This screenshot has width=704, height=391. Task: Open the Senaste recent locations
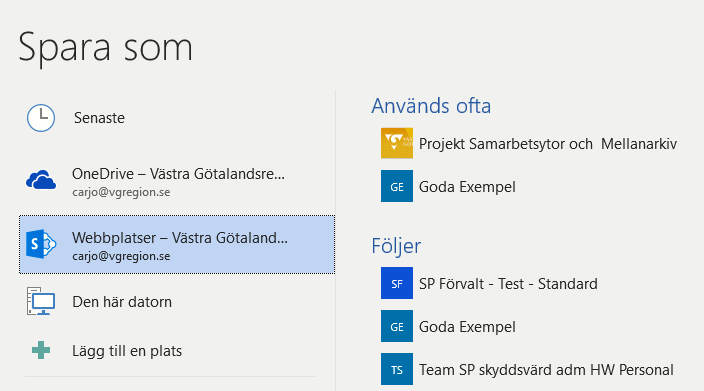[177, 118]
